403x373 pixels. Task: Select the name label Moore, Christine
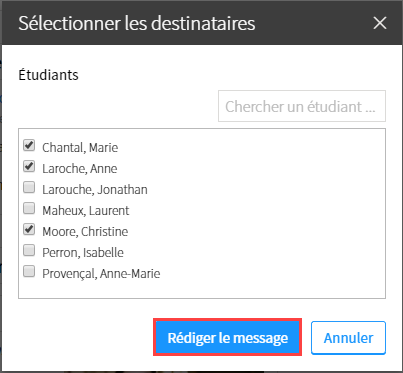(x=85, y=231)
